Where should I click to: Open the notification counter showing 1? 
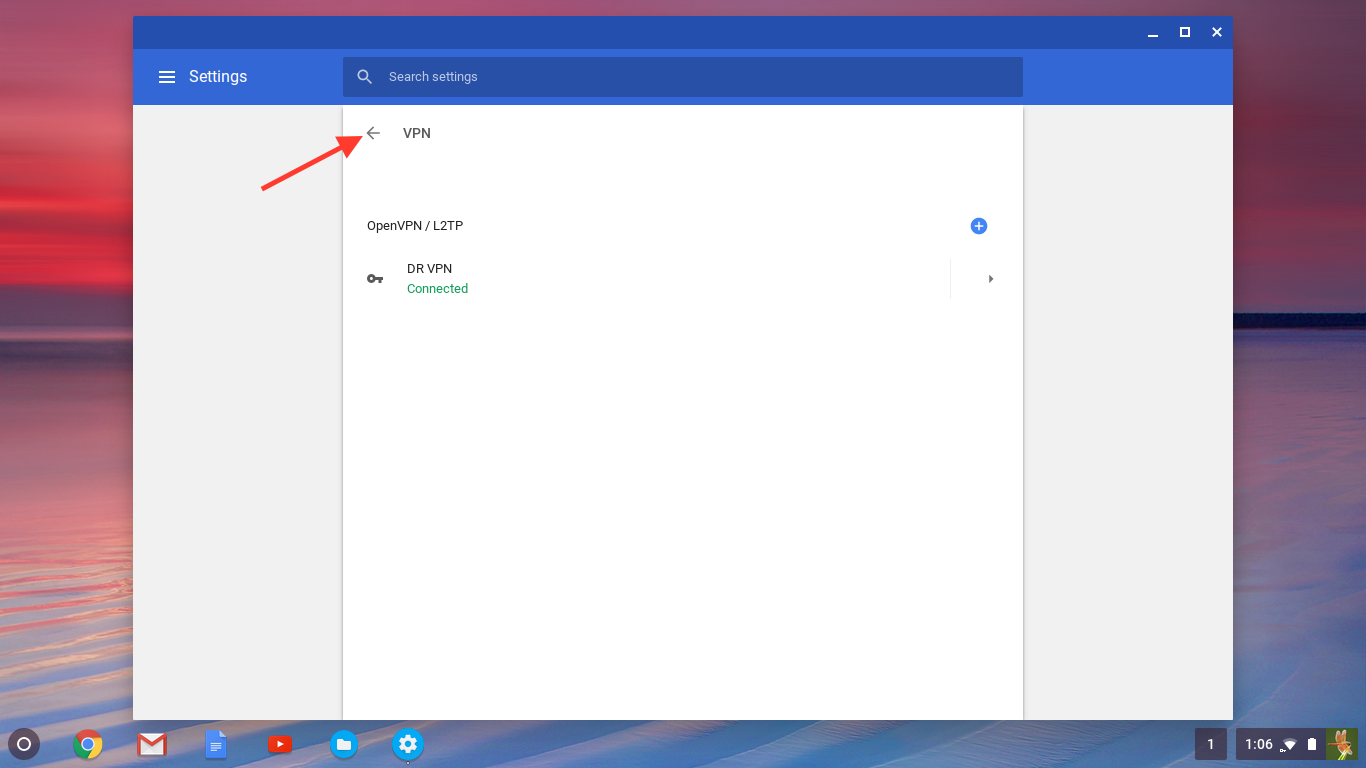pos(1210,744)
